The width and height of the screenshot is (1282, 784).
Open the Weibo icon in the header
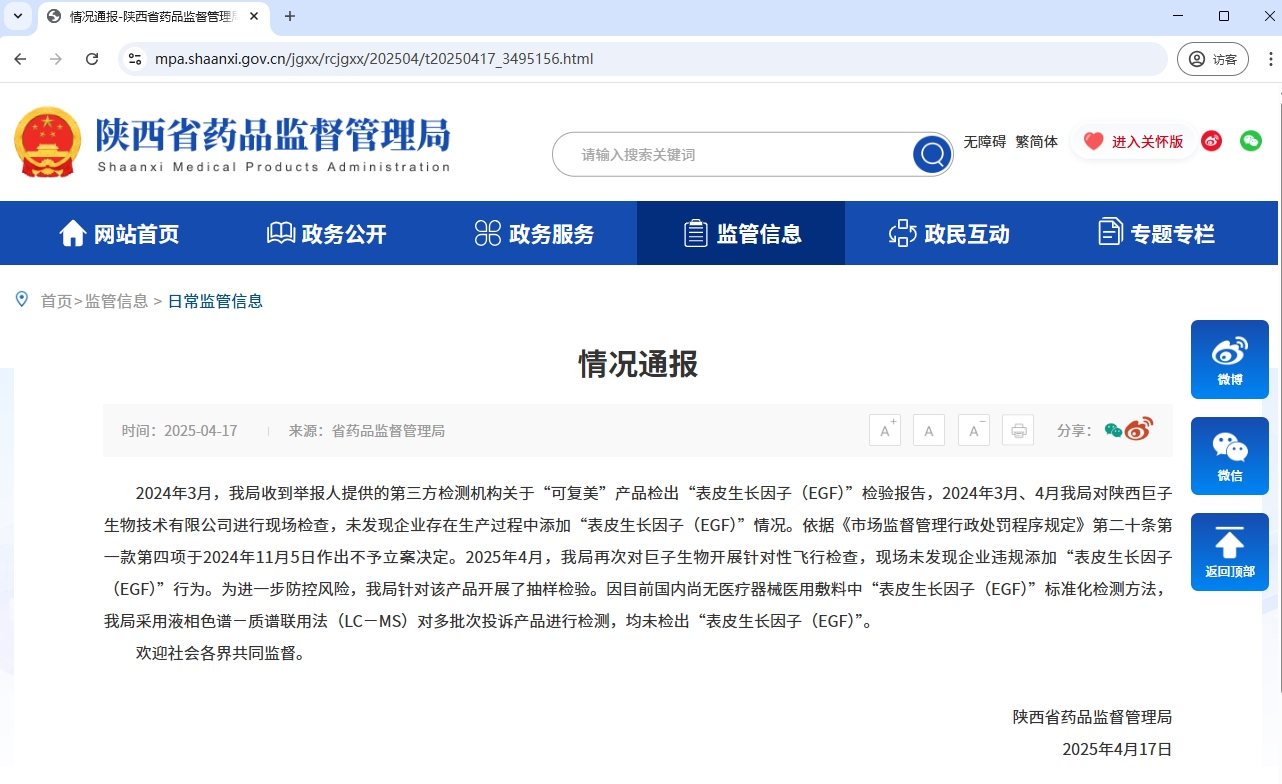(x=1211, y=141)
